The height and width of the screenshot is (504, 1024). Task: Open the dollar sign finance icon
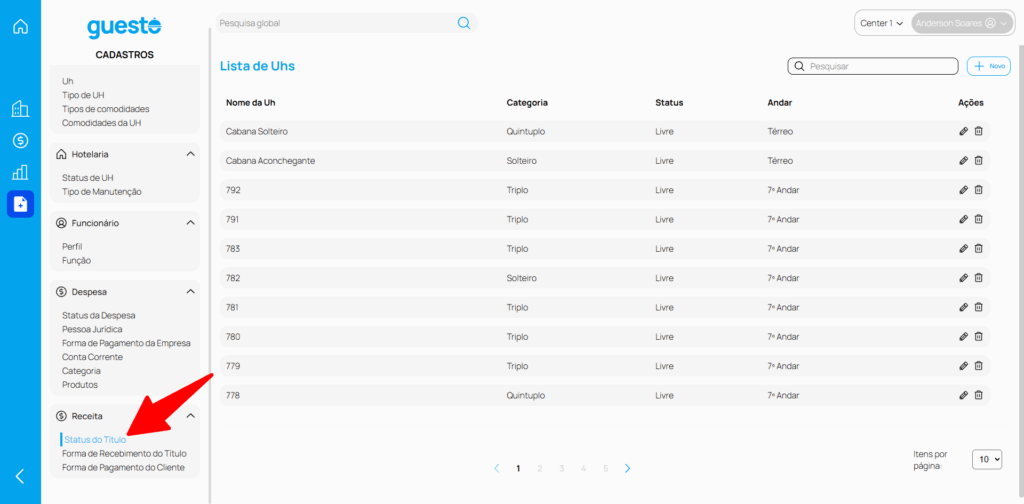point(20,141)
